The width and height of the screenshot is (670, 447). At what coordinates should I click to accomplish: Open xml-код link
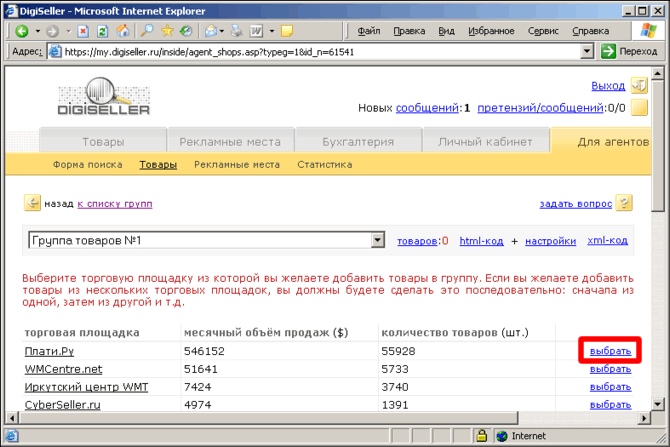click(607, 241)
